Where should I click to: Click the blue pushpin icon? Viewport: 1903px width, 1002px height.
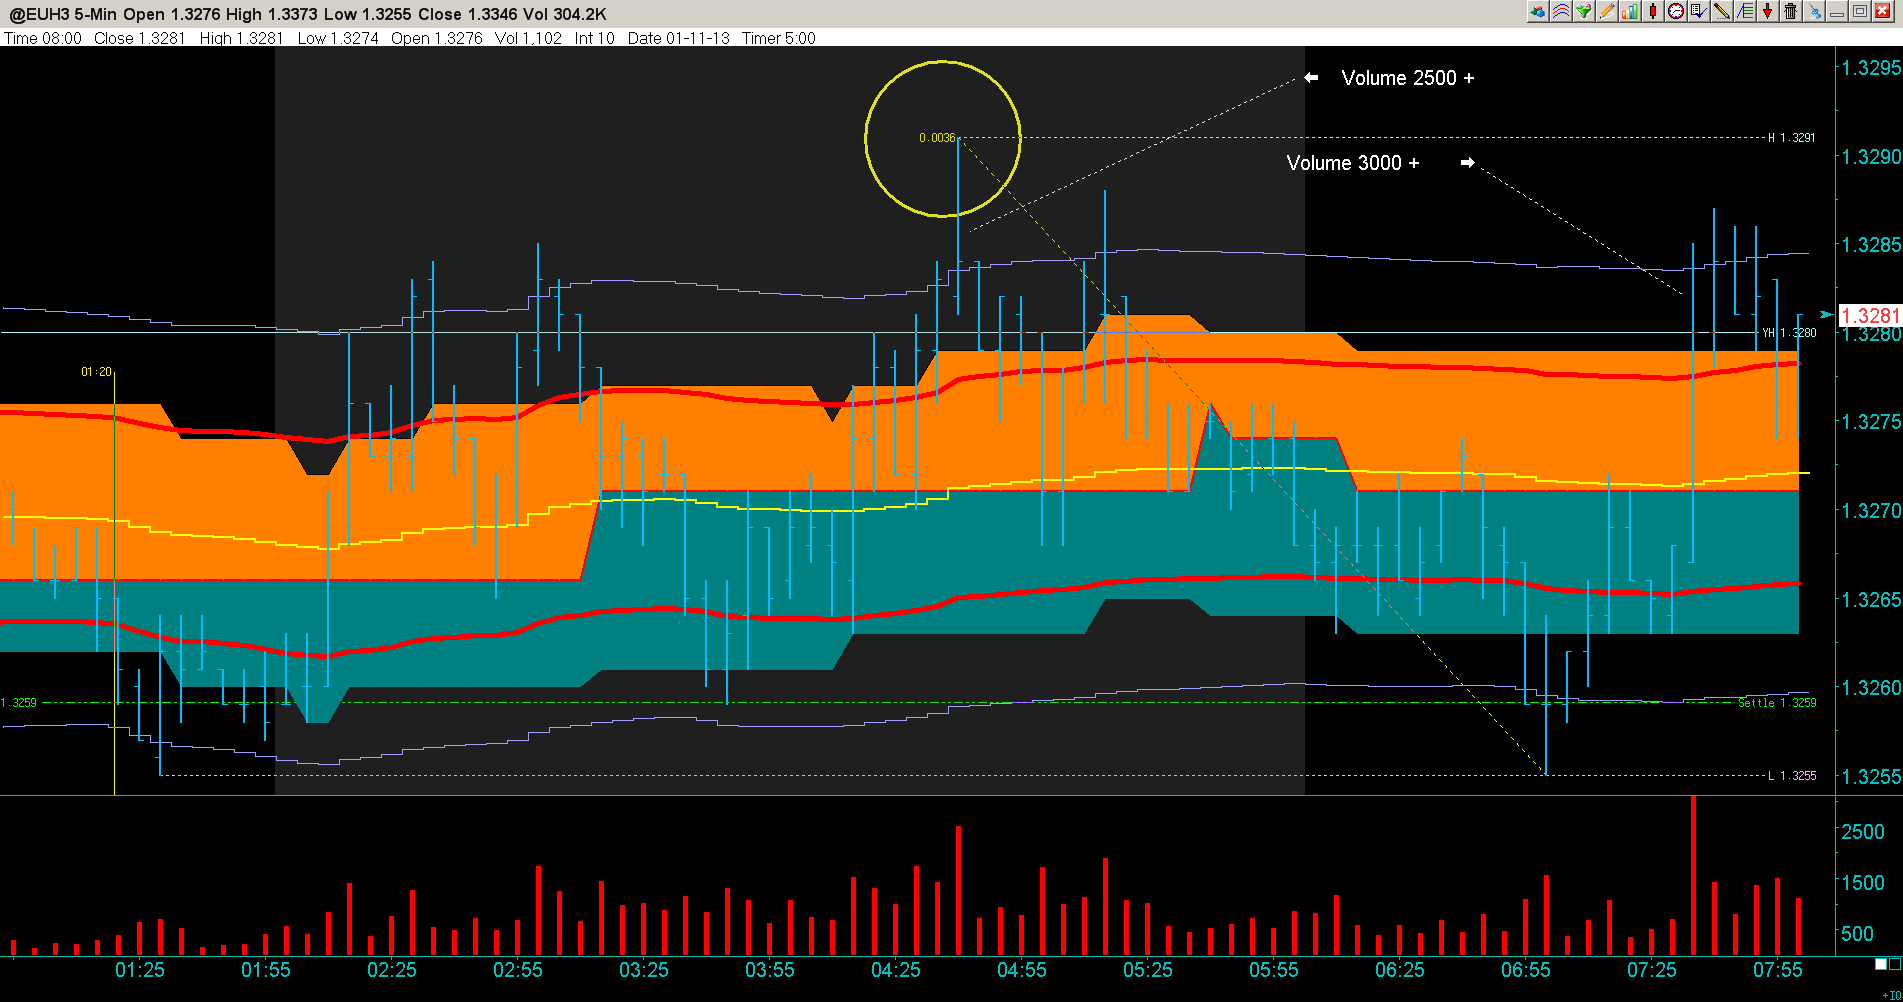point(1814,11)
